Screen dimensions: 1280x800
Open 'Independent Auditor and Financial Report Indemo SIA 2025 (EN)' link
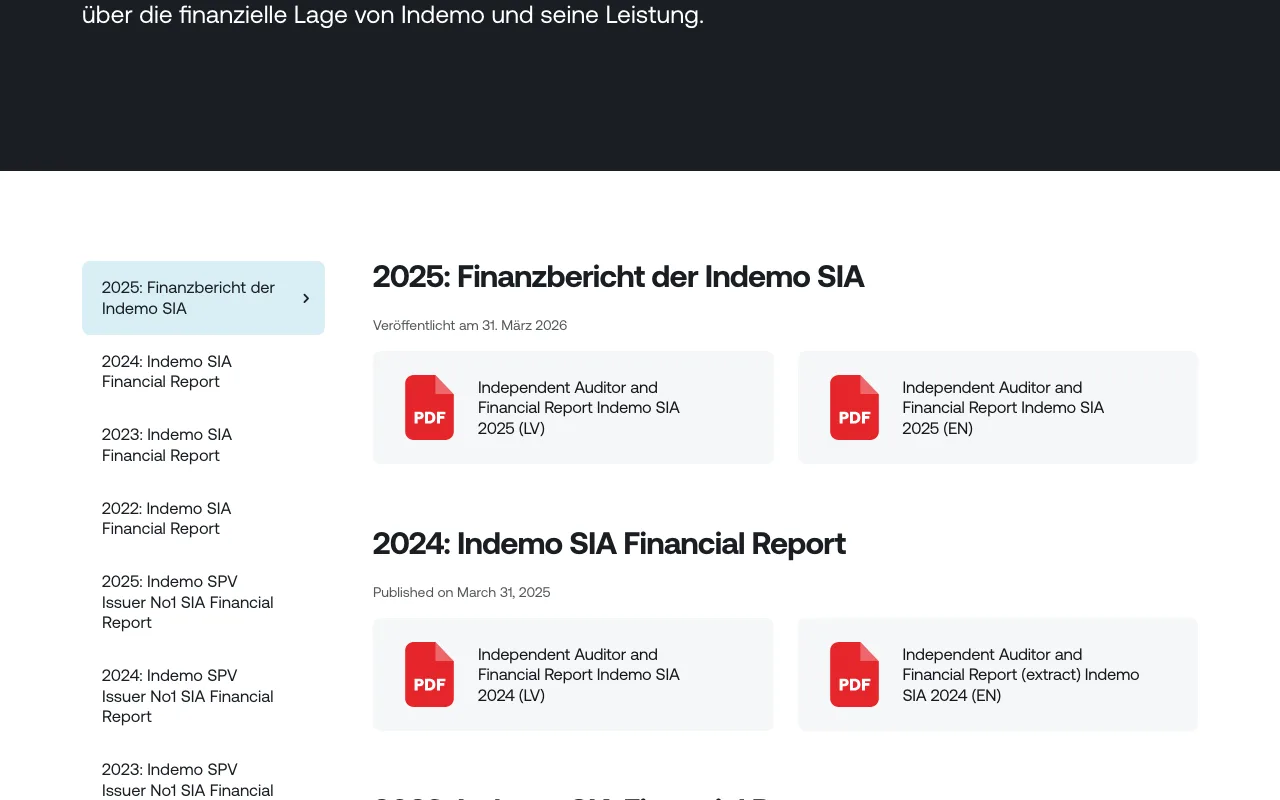click(997, 407)
